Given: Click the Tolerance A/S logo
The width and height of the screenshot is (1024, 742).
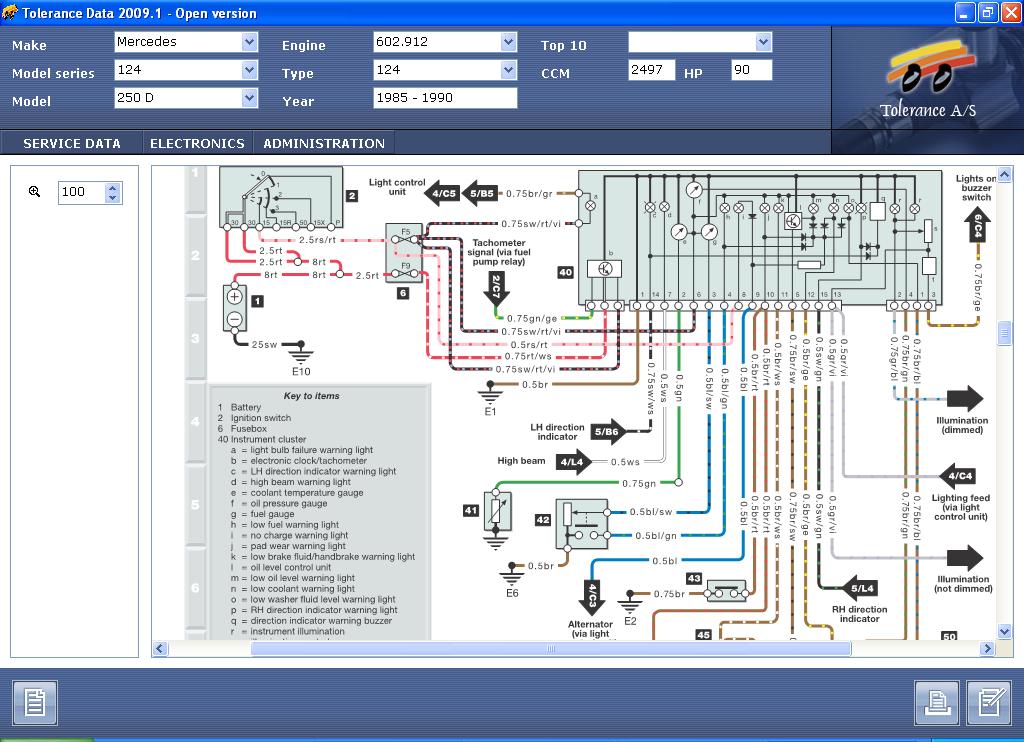Looking at the screenshot, I should pos(928,80).
